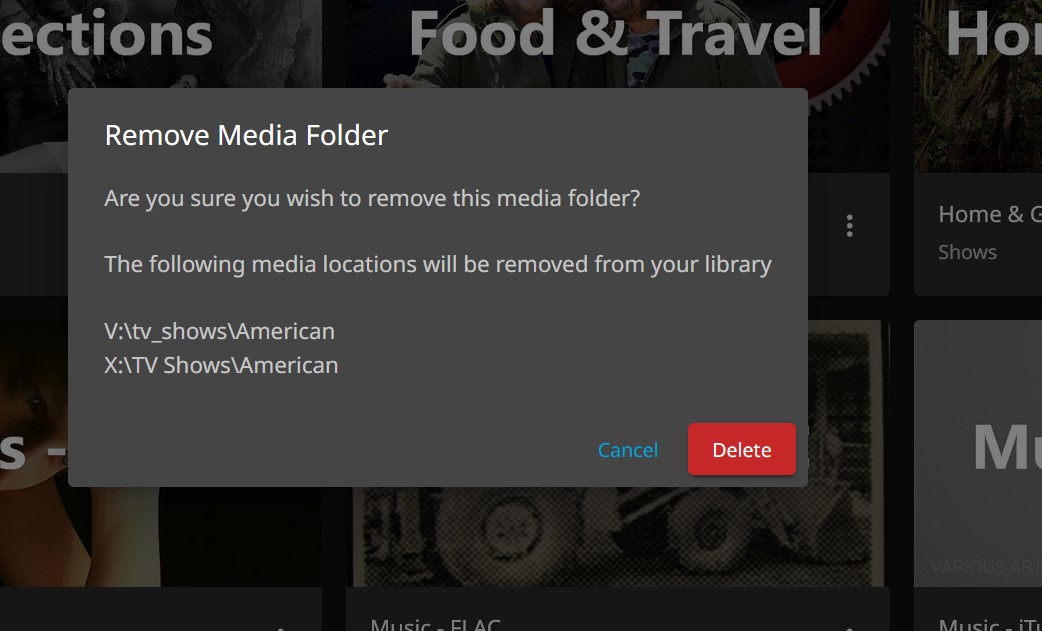Click the Music - FLAC library name

pyautogui.click(x=435, y=624)
